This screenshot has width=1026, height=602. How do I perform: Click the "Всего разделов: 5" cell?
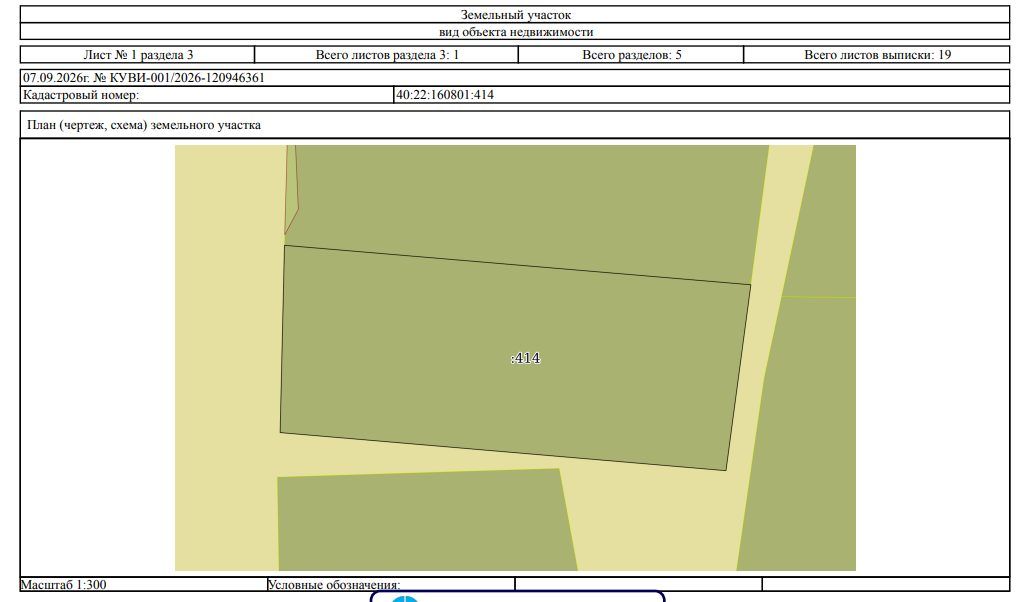pyautogui.click(x=631, y=55)
